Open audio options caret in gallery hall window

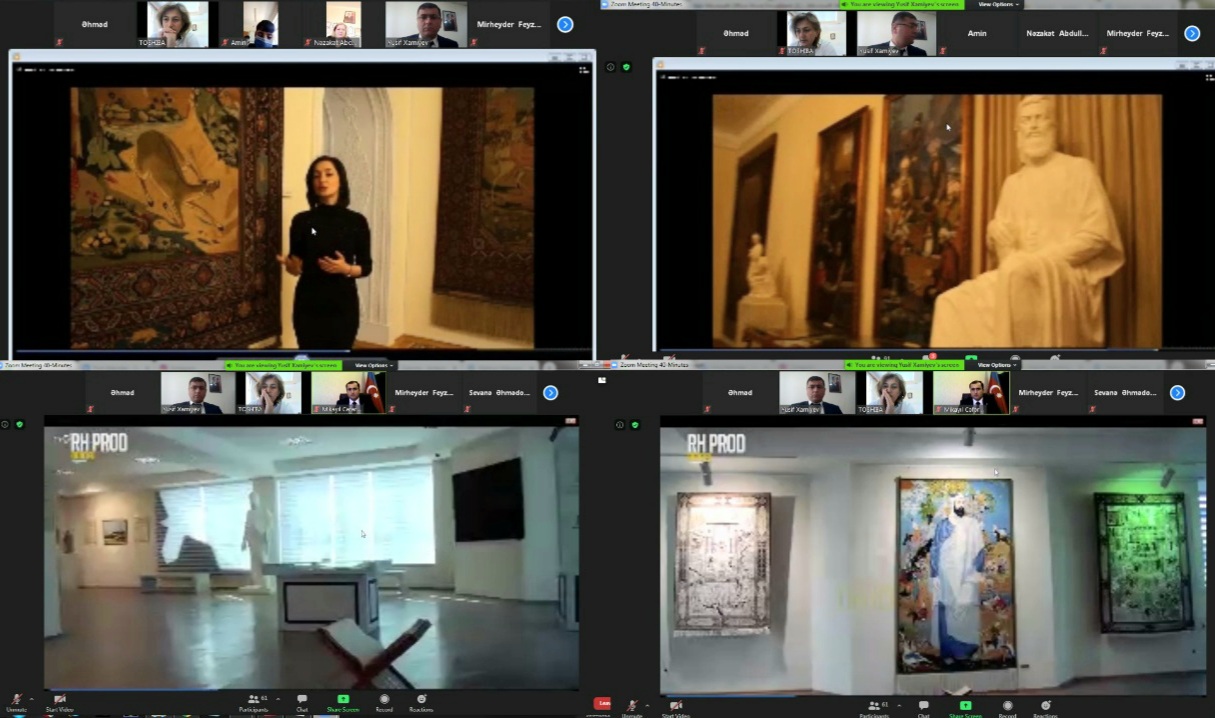click(31, 699)
